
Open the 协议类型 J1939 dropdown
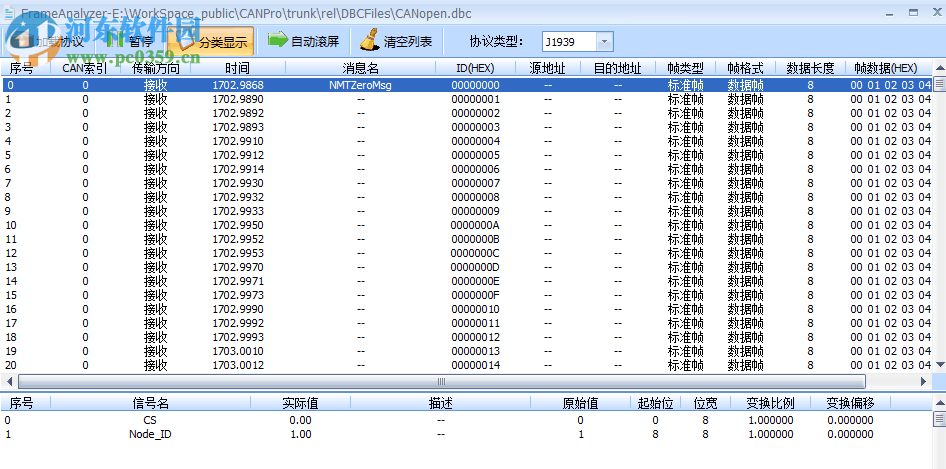click(x=605, y=42)
